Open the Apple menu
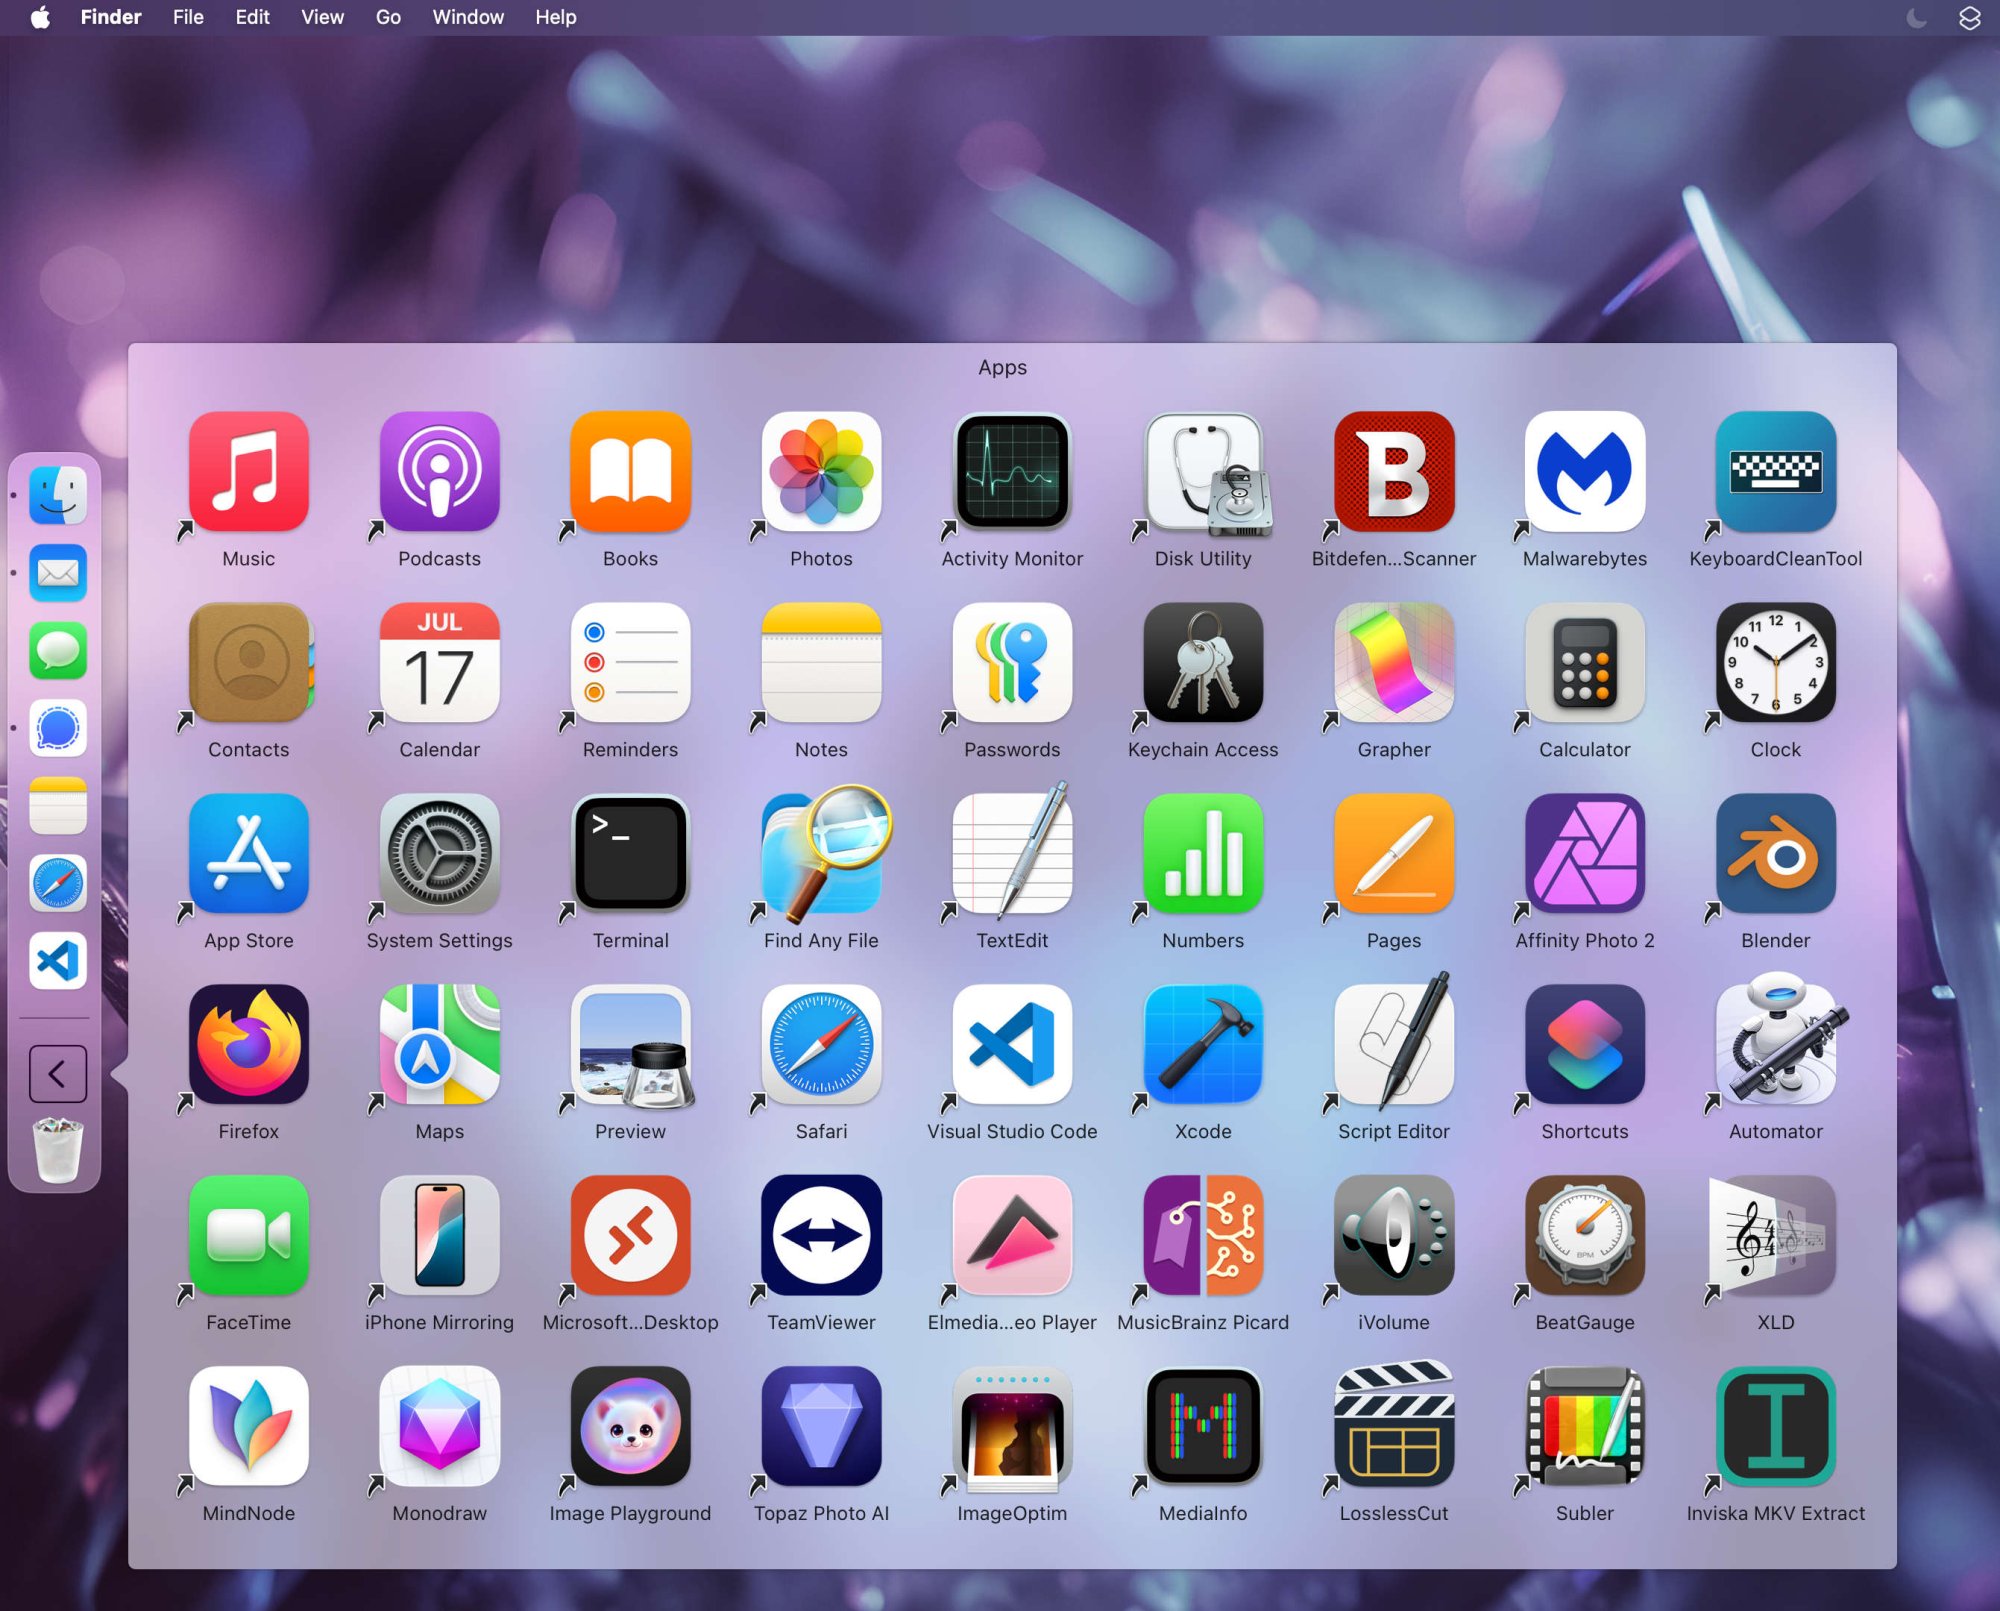2000x1611 pixels. click(x=40, y=18)
